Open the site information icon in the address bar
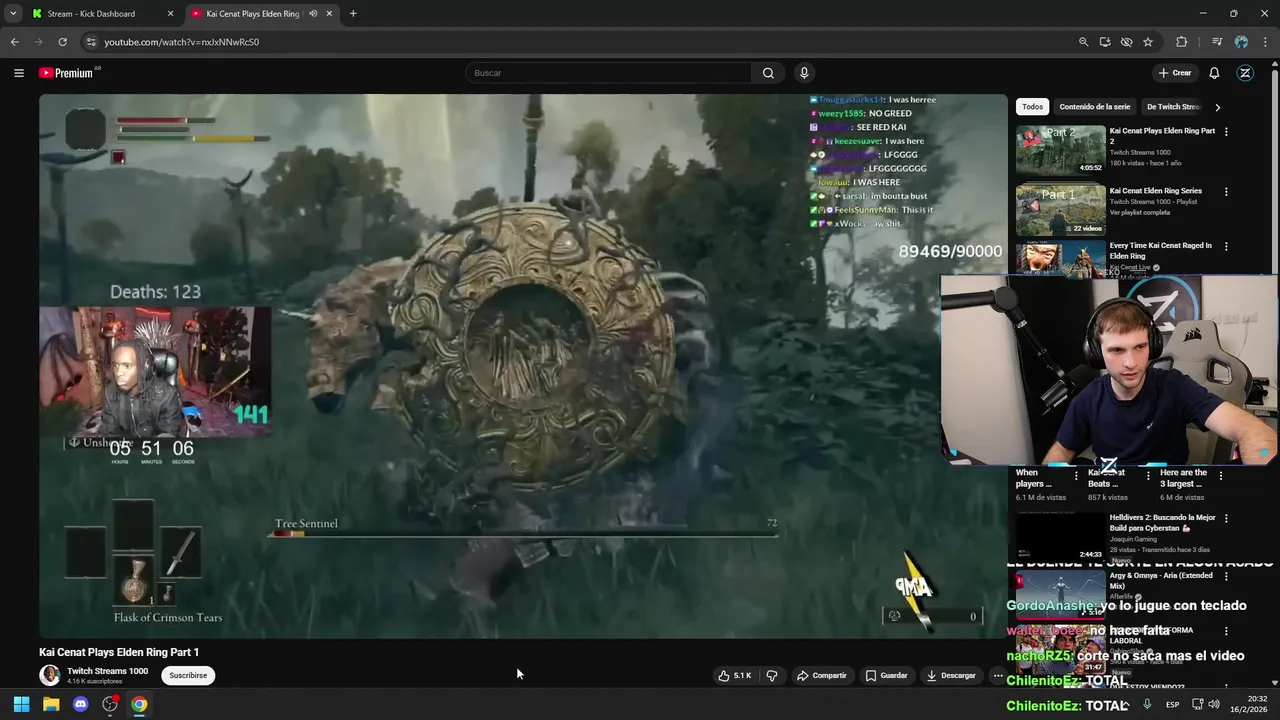Screen dimensions: 1280x720 coord(91,42)
